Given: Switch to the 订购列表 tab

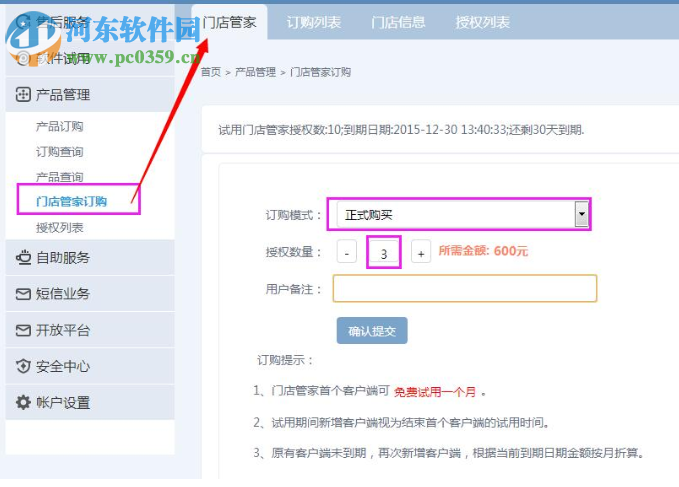Looking at the screenshot, I should [314, 22].
